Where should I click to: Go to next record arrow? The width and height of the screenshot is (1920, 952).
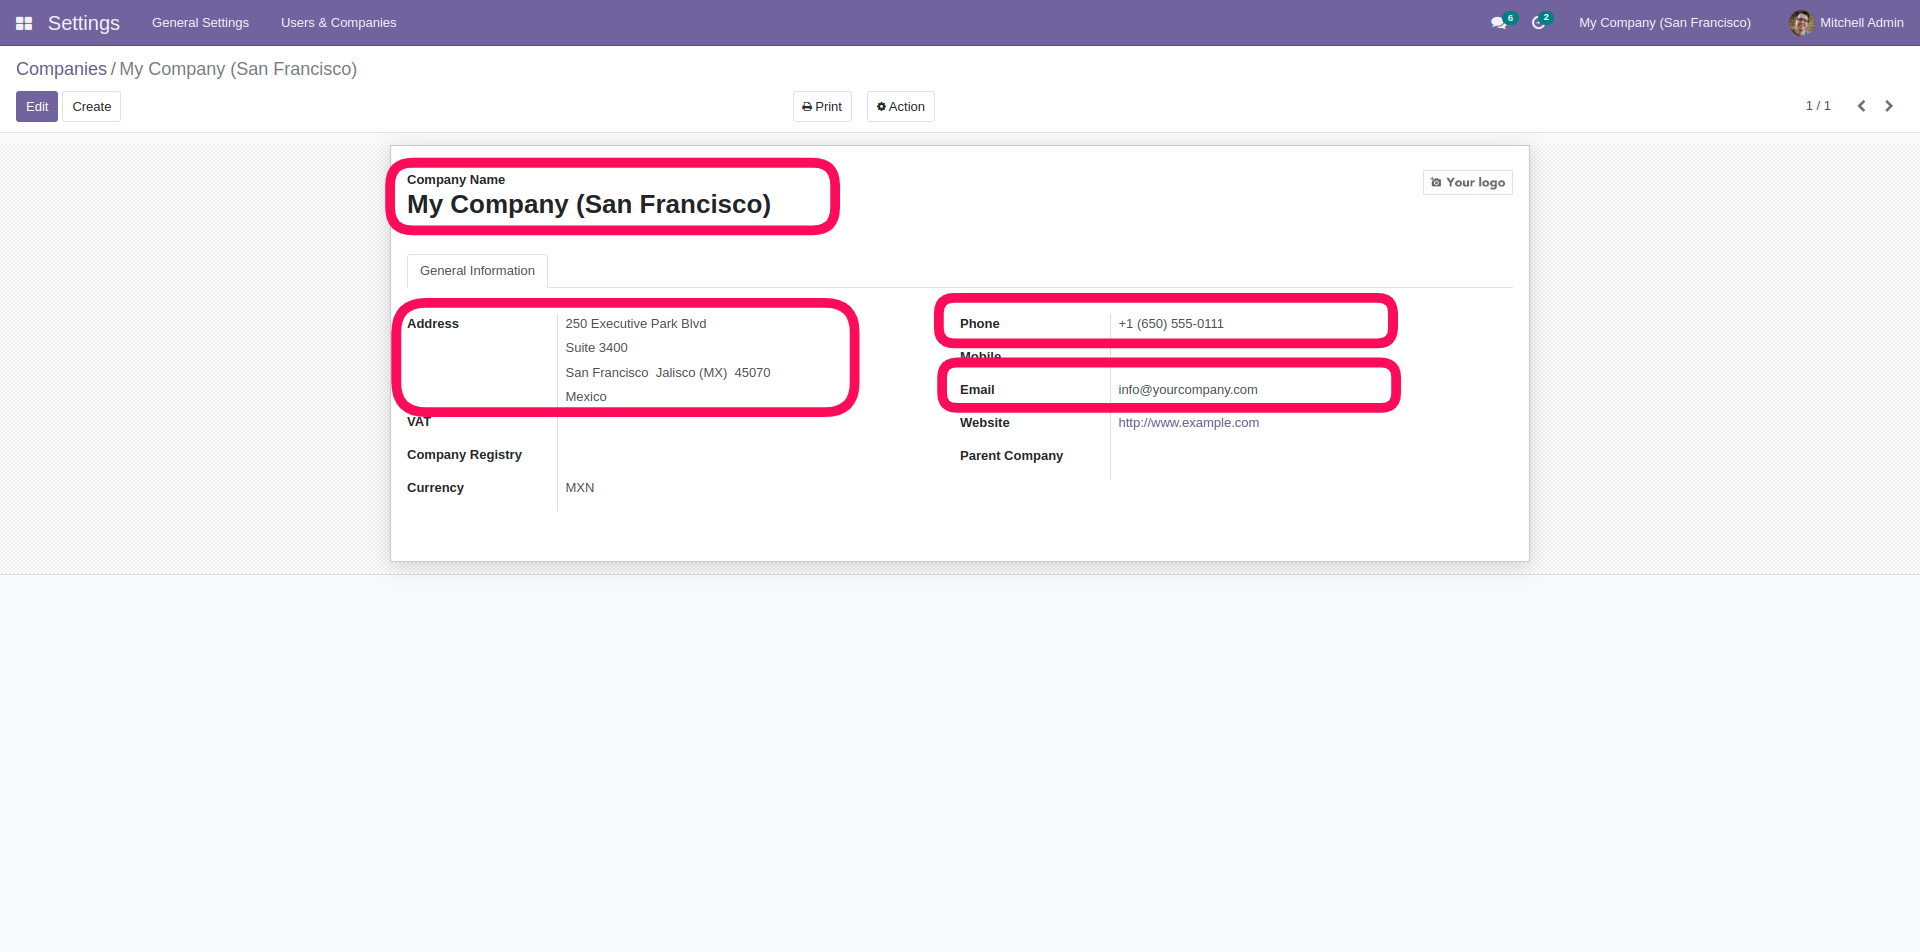(1889, 106)
